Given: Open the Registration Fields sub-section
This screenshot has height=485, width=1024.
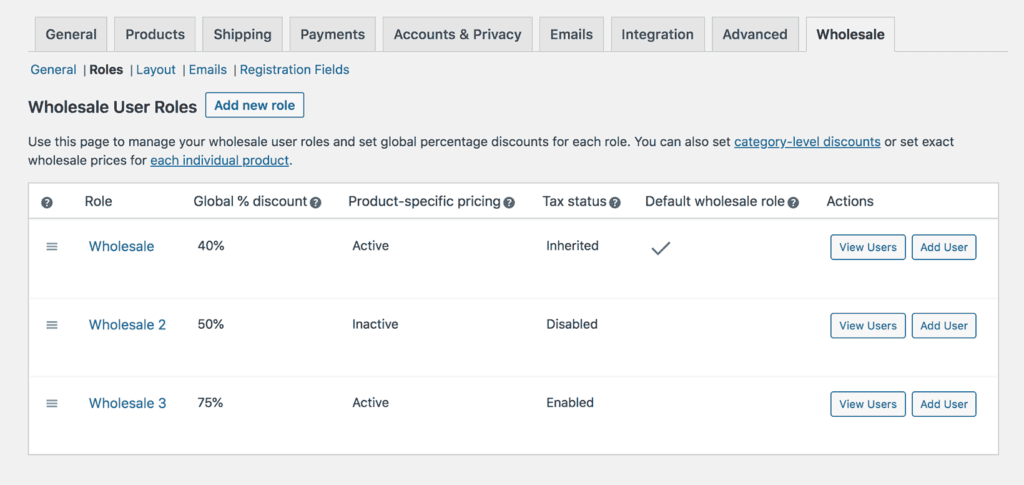Looking at the screenshot, I should pos(294,70).
